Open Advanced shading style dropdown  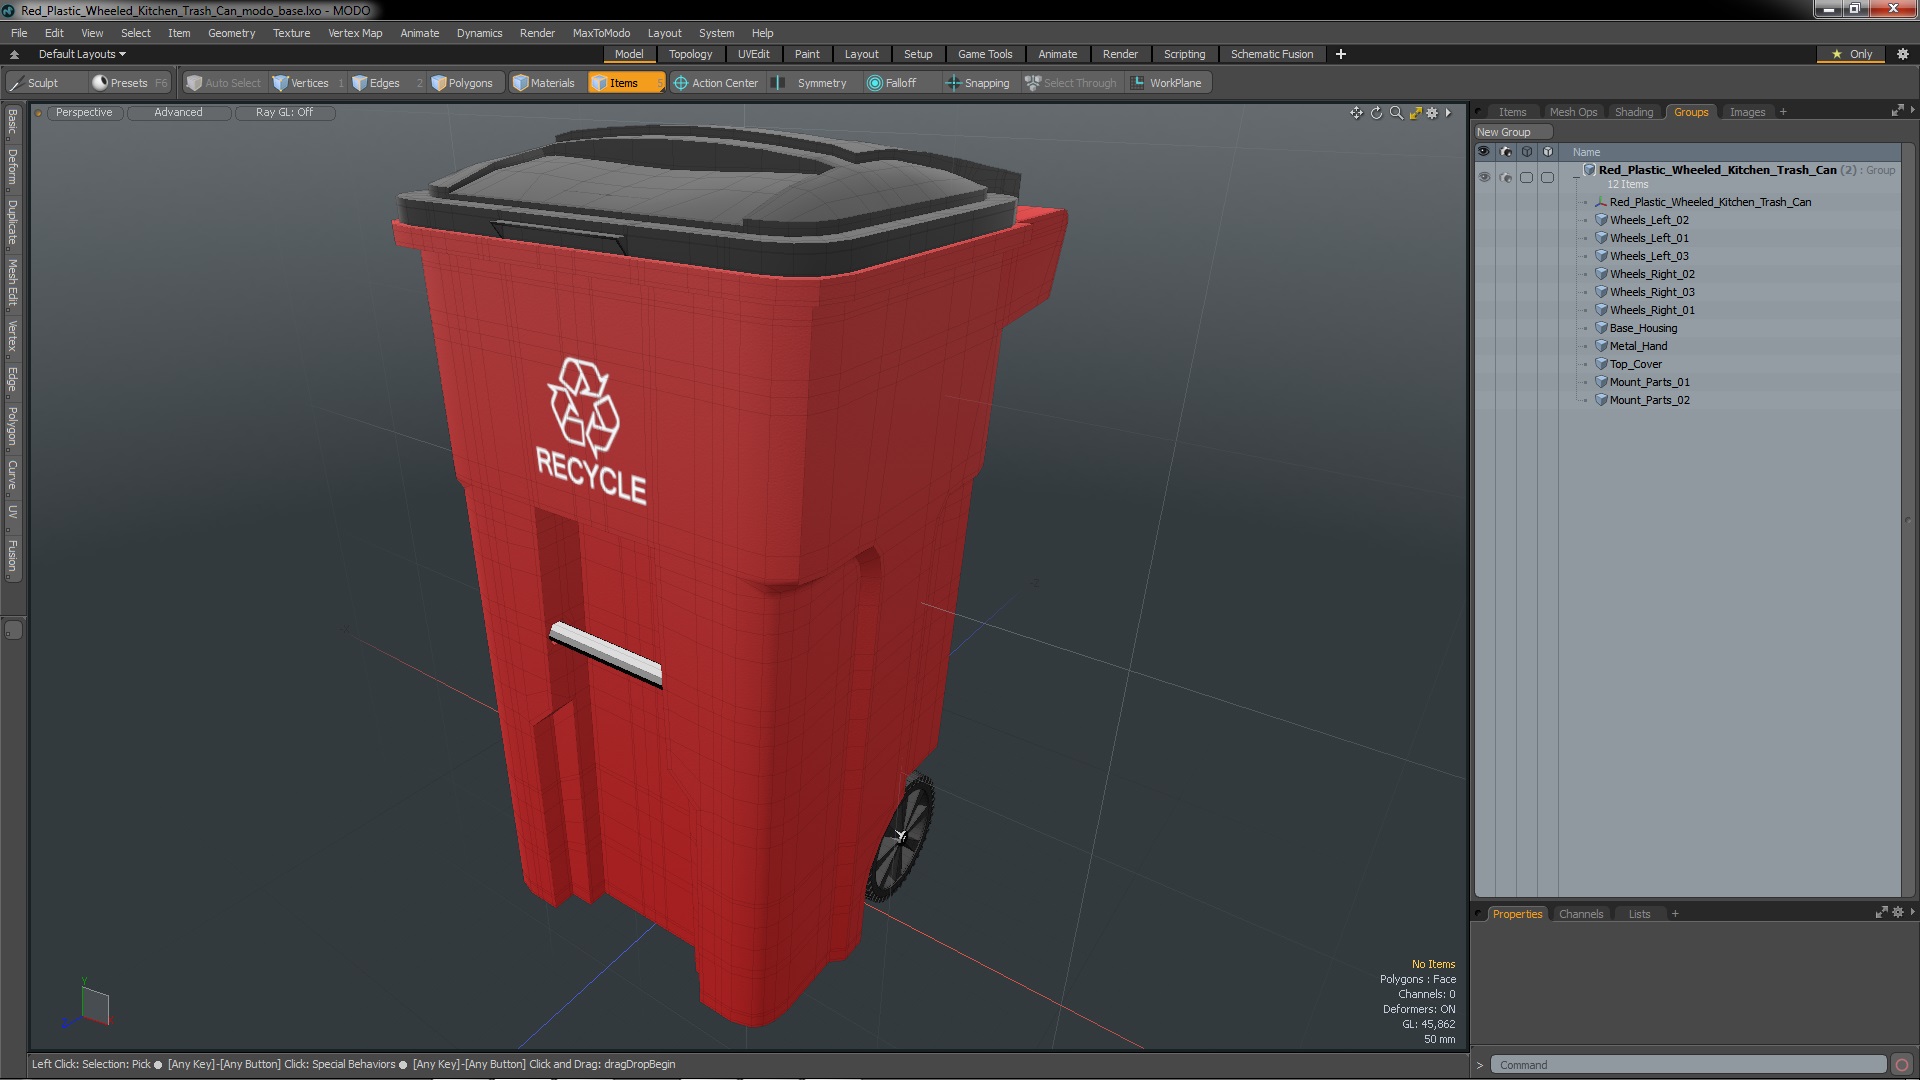coord(178,113)
